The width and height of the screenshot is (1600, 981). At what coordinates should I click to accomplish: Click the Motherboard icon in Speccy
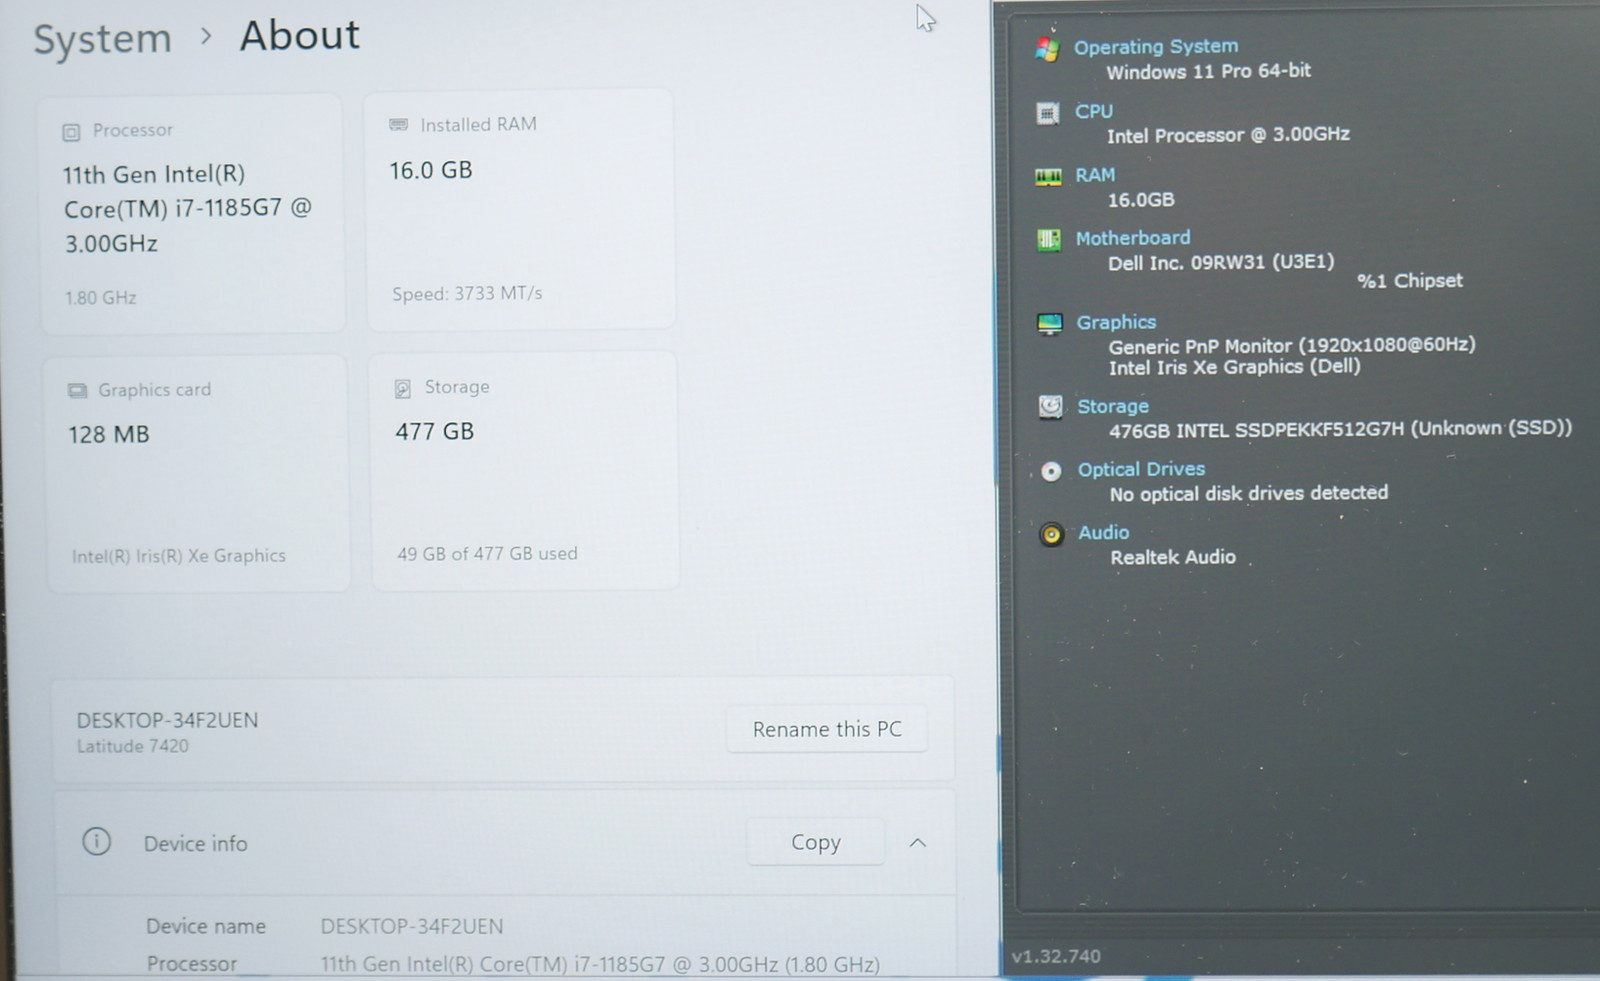point(1048,240)
